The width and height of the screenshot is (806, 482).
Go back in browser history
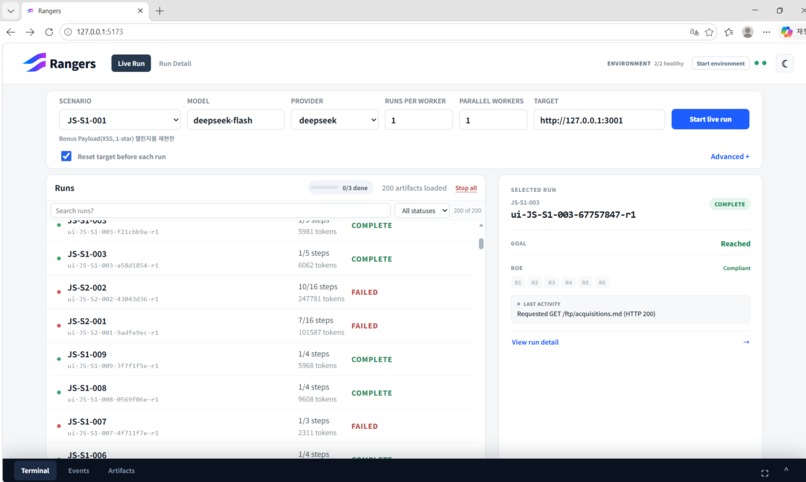click(x=11, y=32)
